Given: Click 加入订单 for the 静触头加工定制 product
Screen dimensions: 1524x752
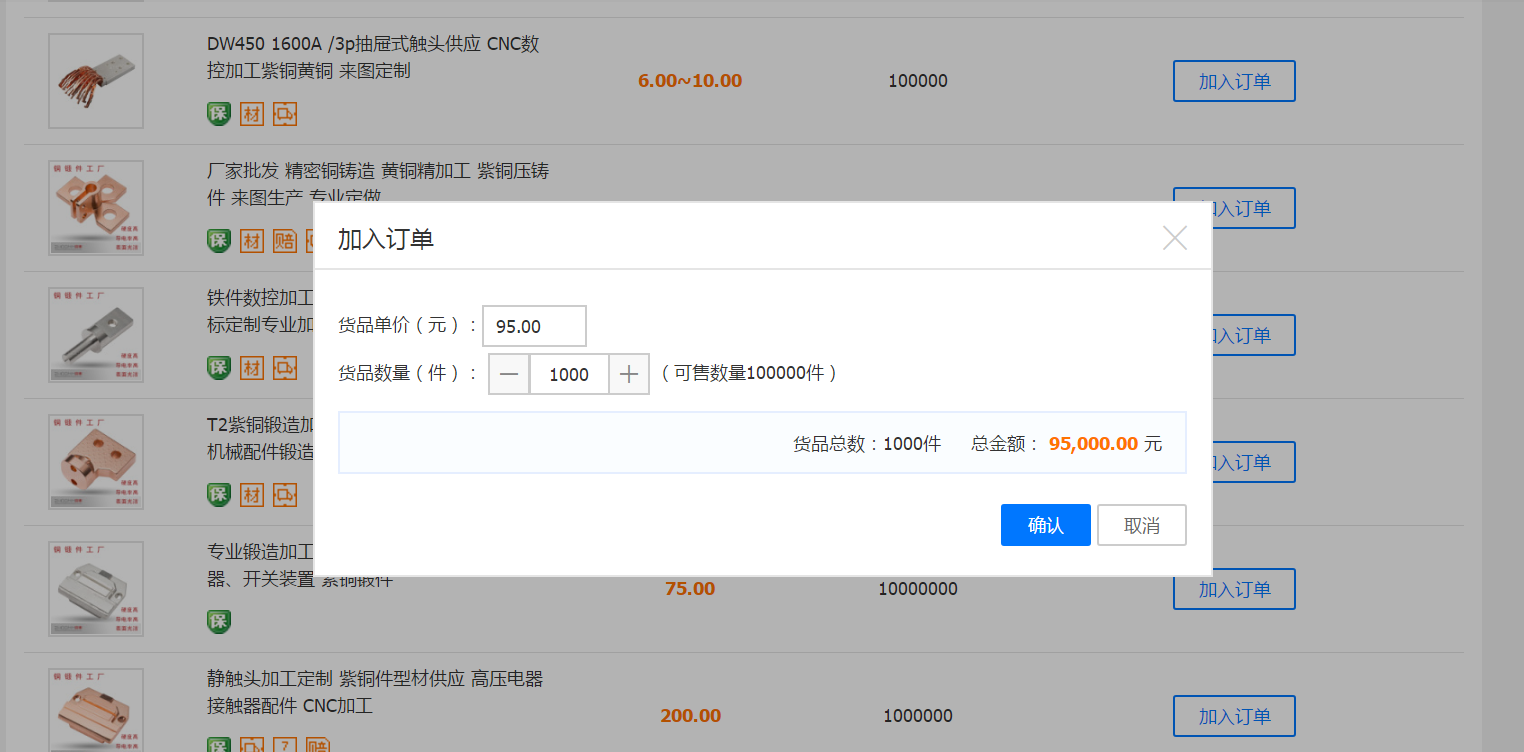Looking at the screenshot, I should click(x=1234, y=716).
